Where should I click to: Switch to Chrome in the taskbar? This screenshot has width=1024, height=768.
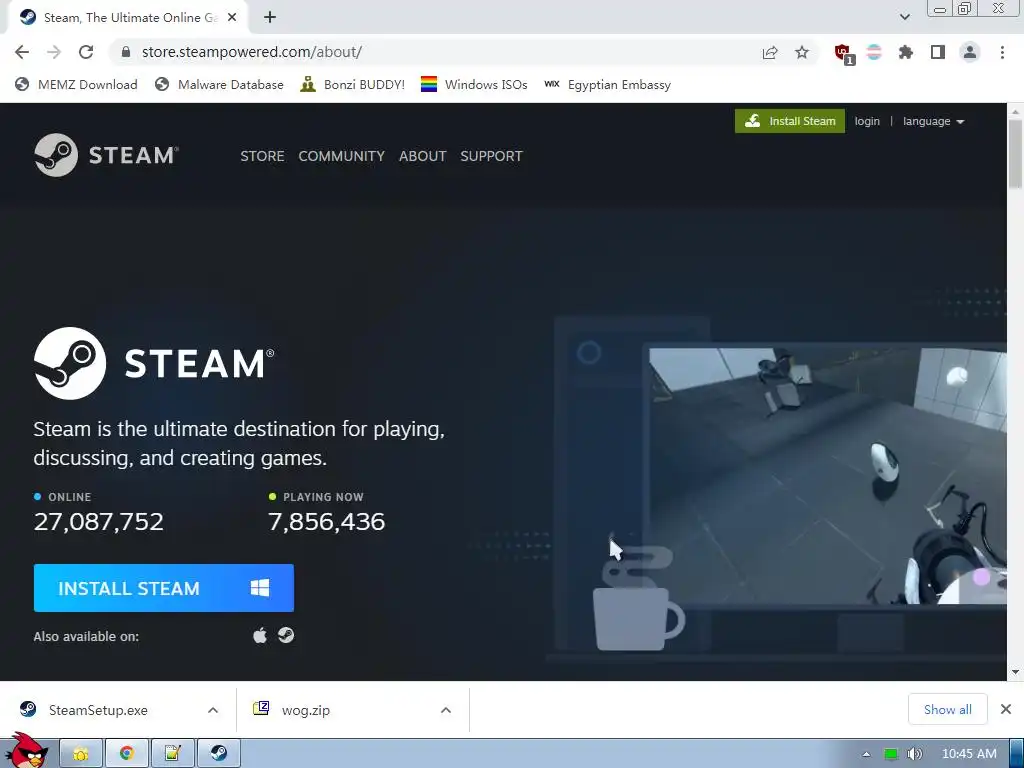127,754
